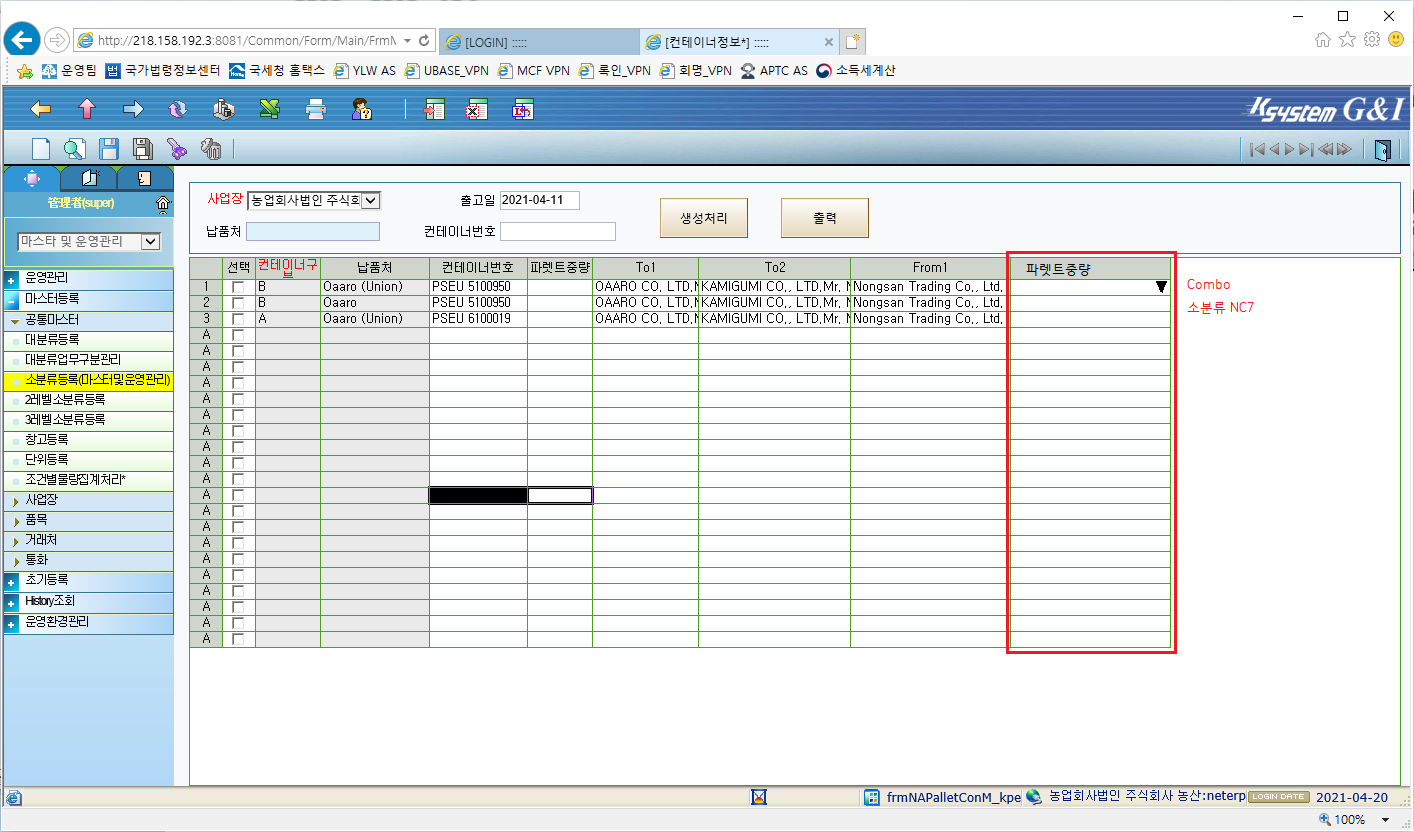
Task: Open the 사업장 dropdown
Action: [x=371, y=200]
